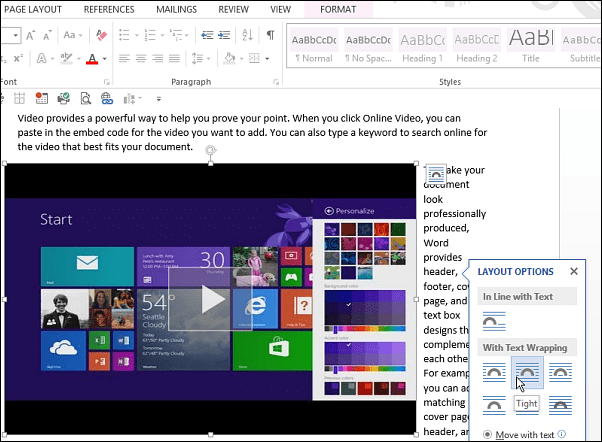
Task: Click the Move with text info icon
Action: (x=562, y=434)
